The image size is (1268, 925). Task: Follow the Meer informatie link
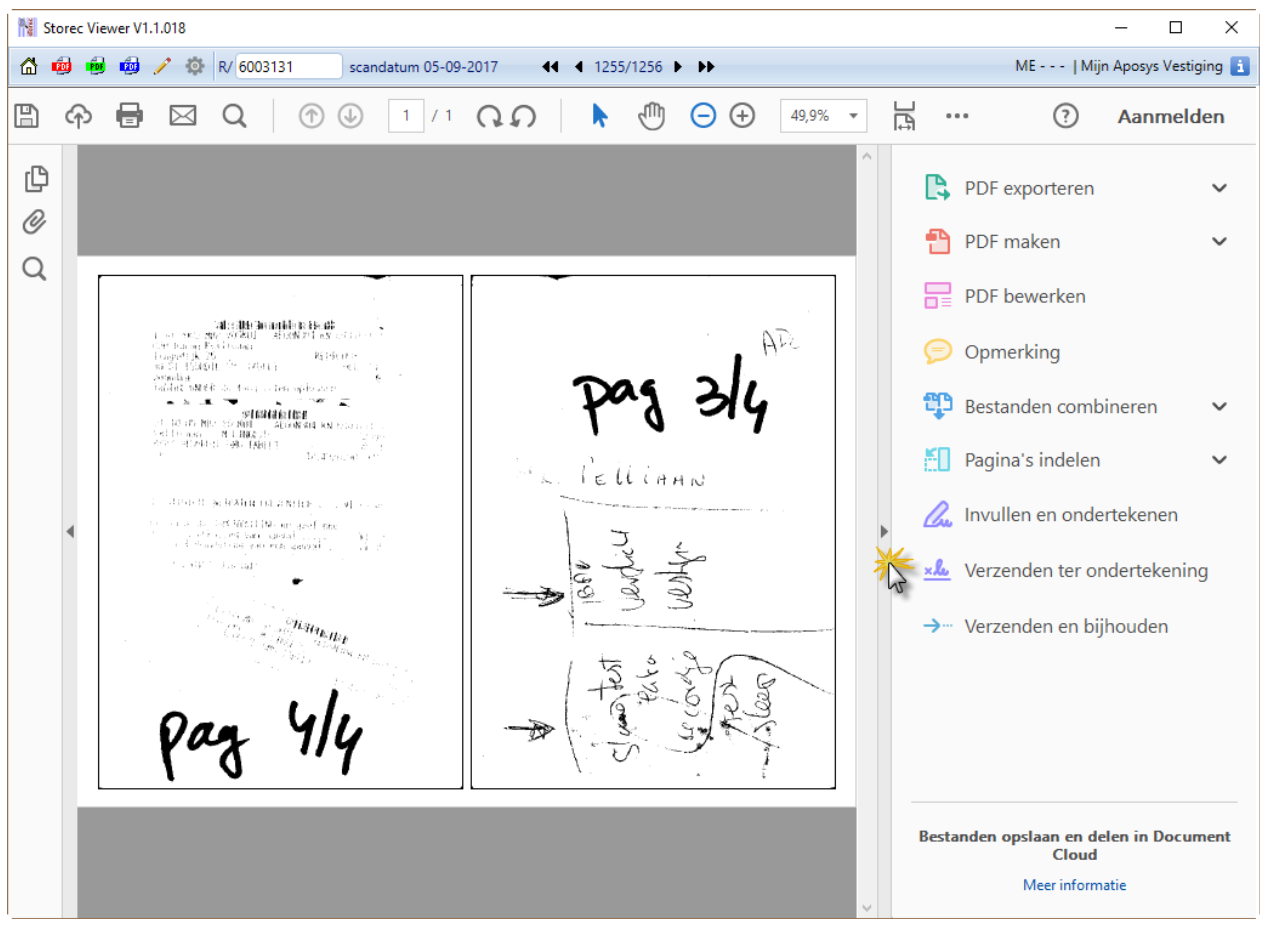point(1074,885)
